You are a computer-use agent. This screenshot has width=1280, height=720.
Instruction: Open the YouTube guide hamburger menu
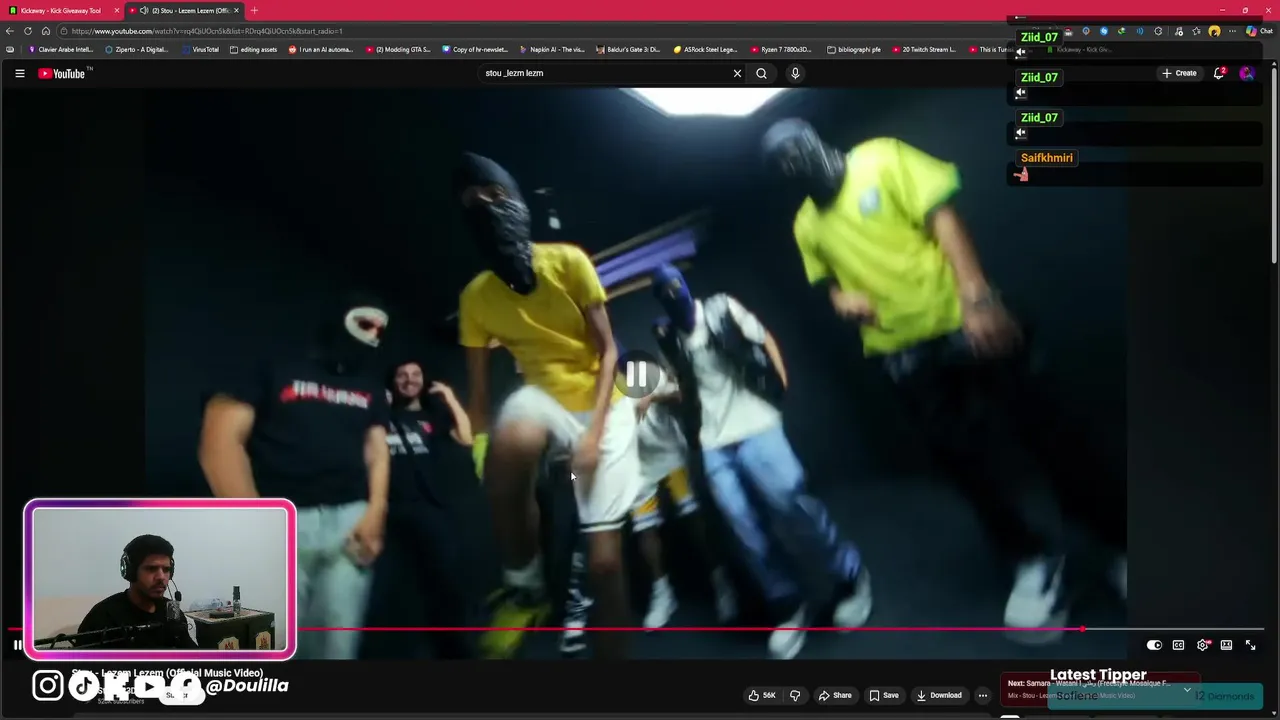click(19, 73)
